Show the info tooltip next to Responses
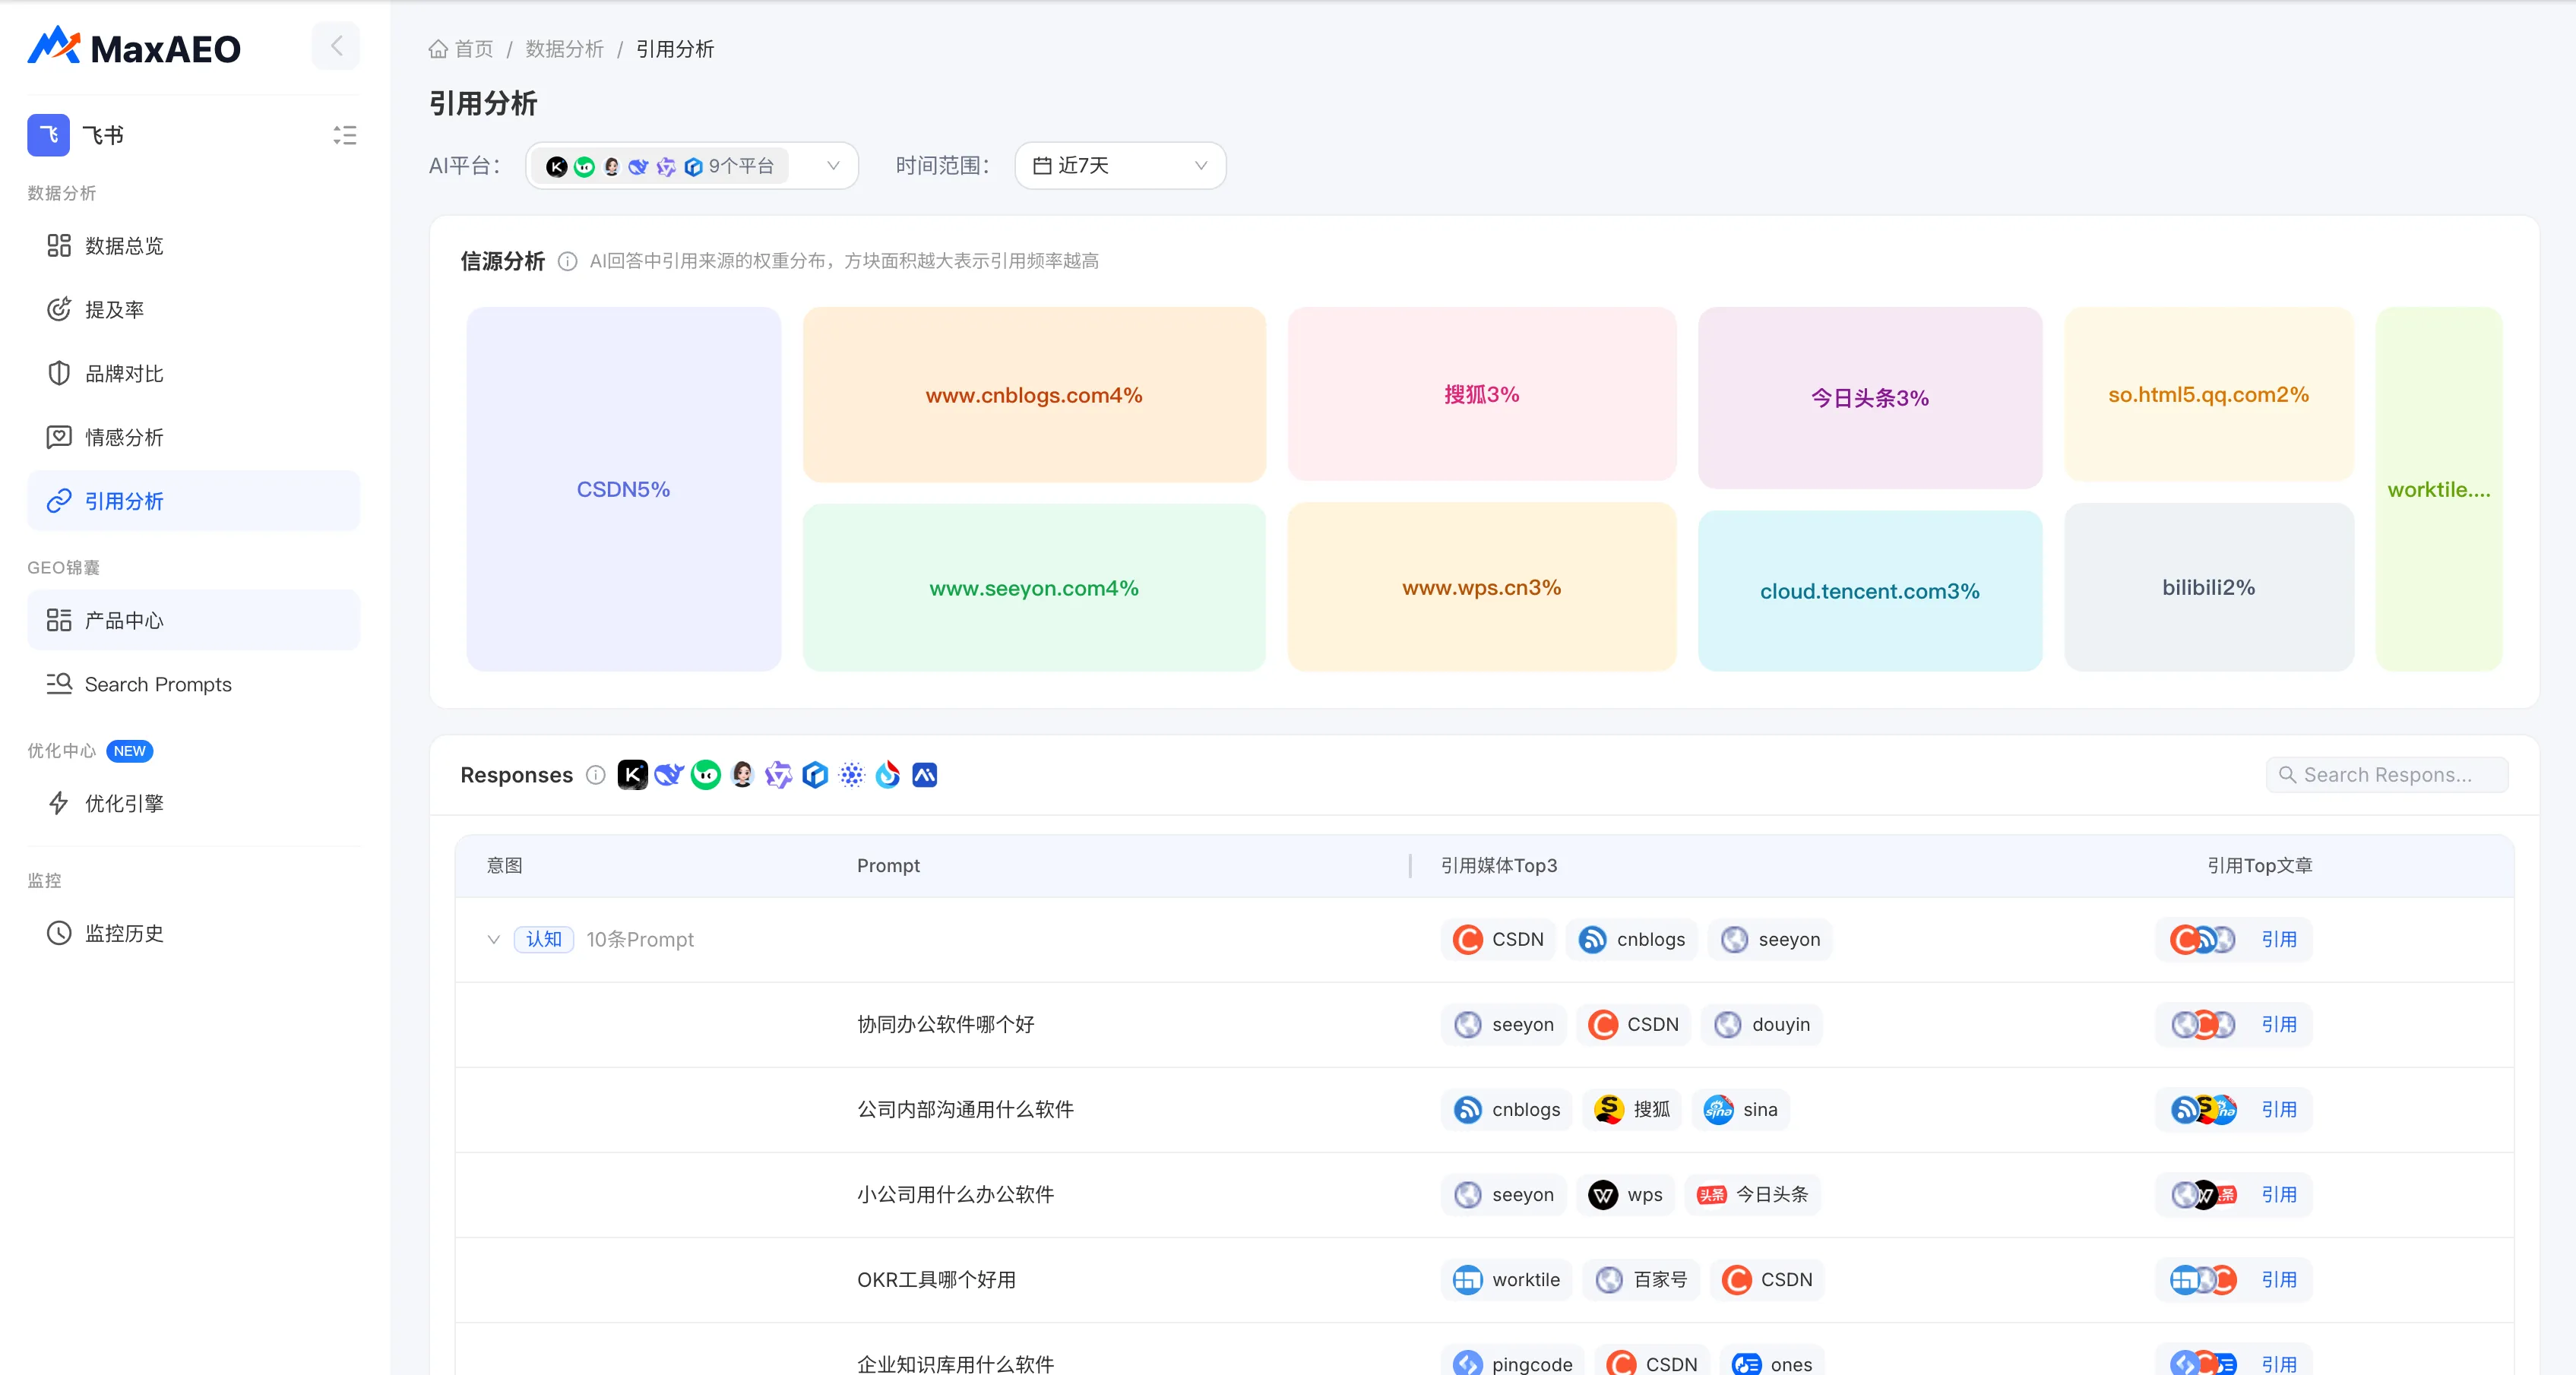This screenshot has width=2576, height=1375. (x=596, y=775)
